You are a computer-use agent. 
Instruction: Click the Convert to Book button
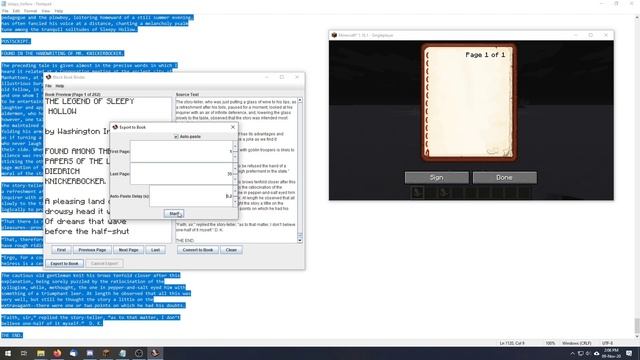pos(198,250)
